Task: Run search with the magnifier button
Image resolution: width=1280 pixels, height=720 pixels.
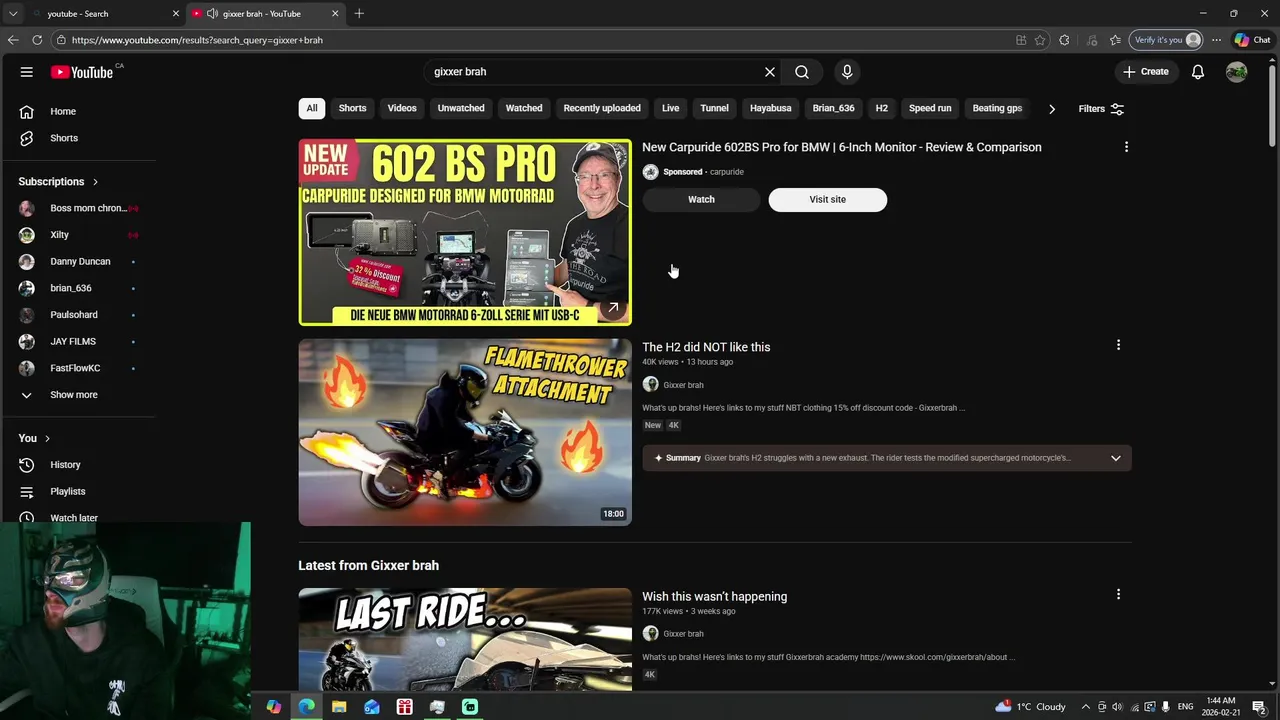Action: point(802,72)
